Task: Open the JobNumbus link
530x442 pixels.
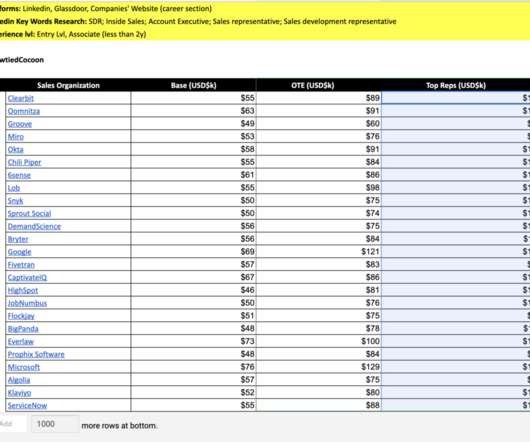Action: [27, 303]
